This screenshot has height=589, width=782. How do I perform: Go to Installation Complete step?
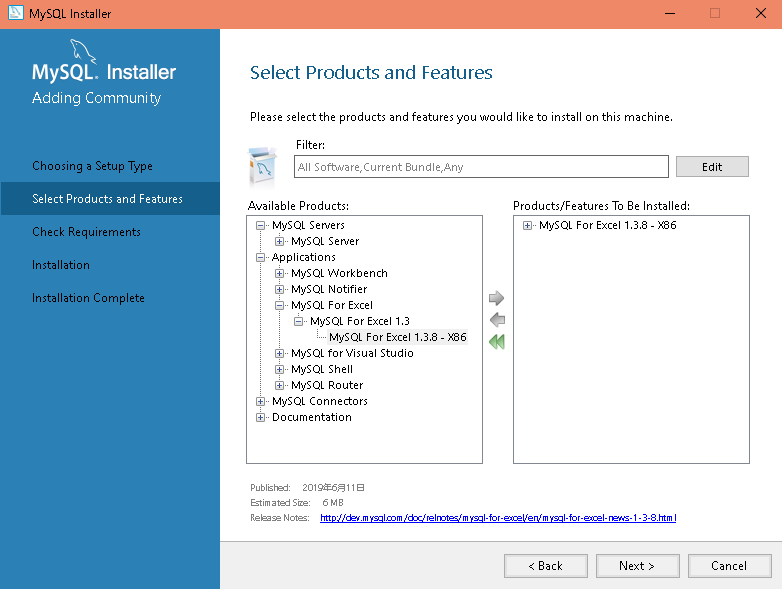(88, 297)
